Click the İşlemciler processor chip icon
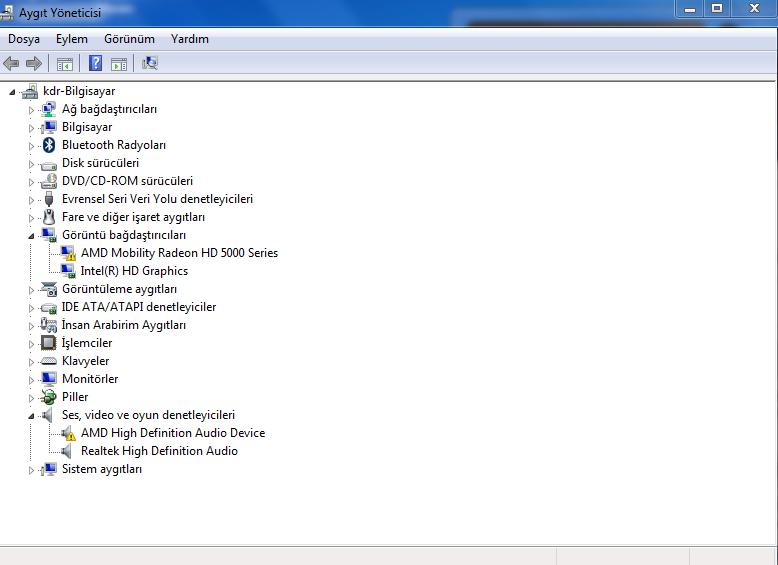Image resolution: width=778 pixels, height=565 pixels. point(49,343)
